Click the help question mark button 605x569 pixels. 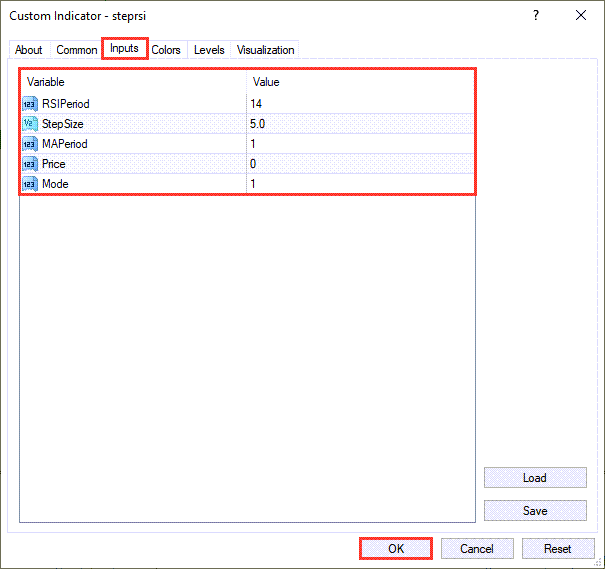coord(536,15)
